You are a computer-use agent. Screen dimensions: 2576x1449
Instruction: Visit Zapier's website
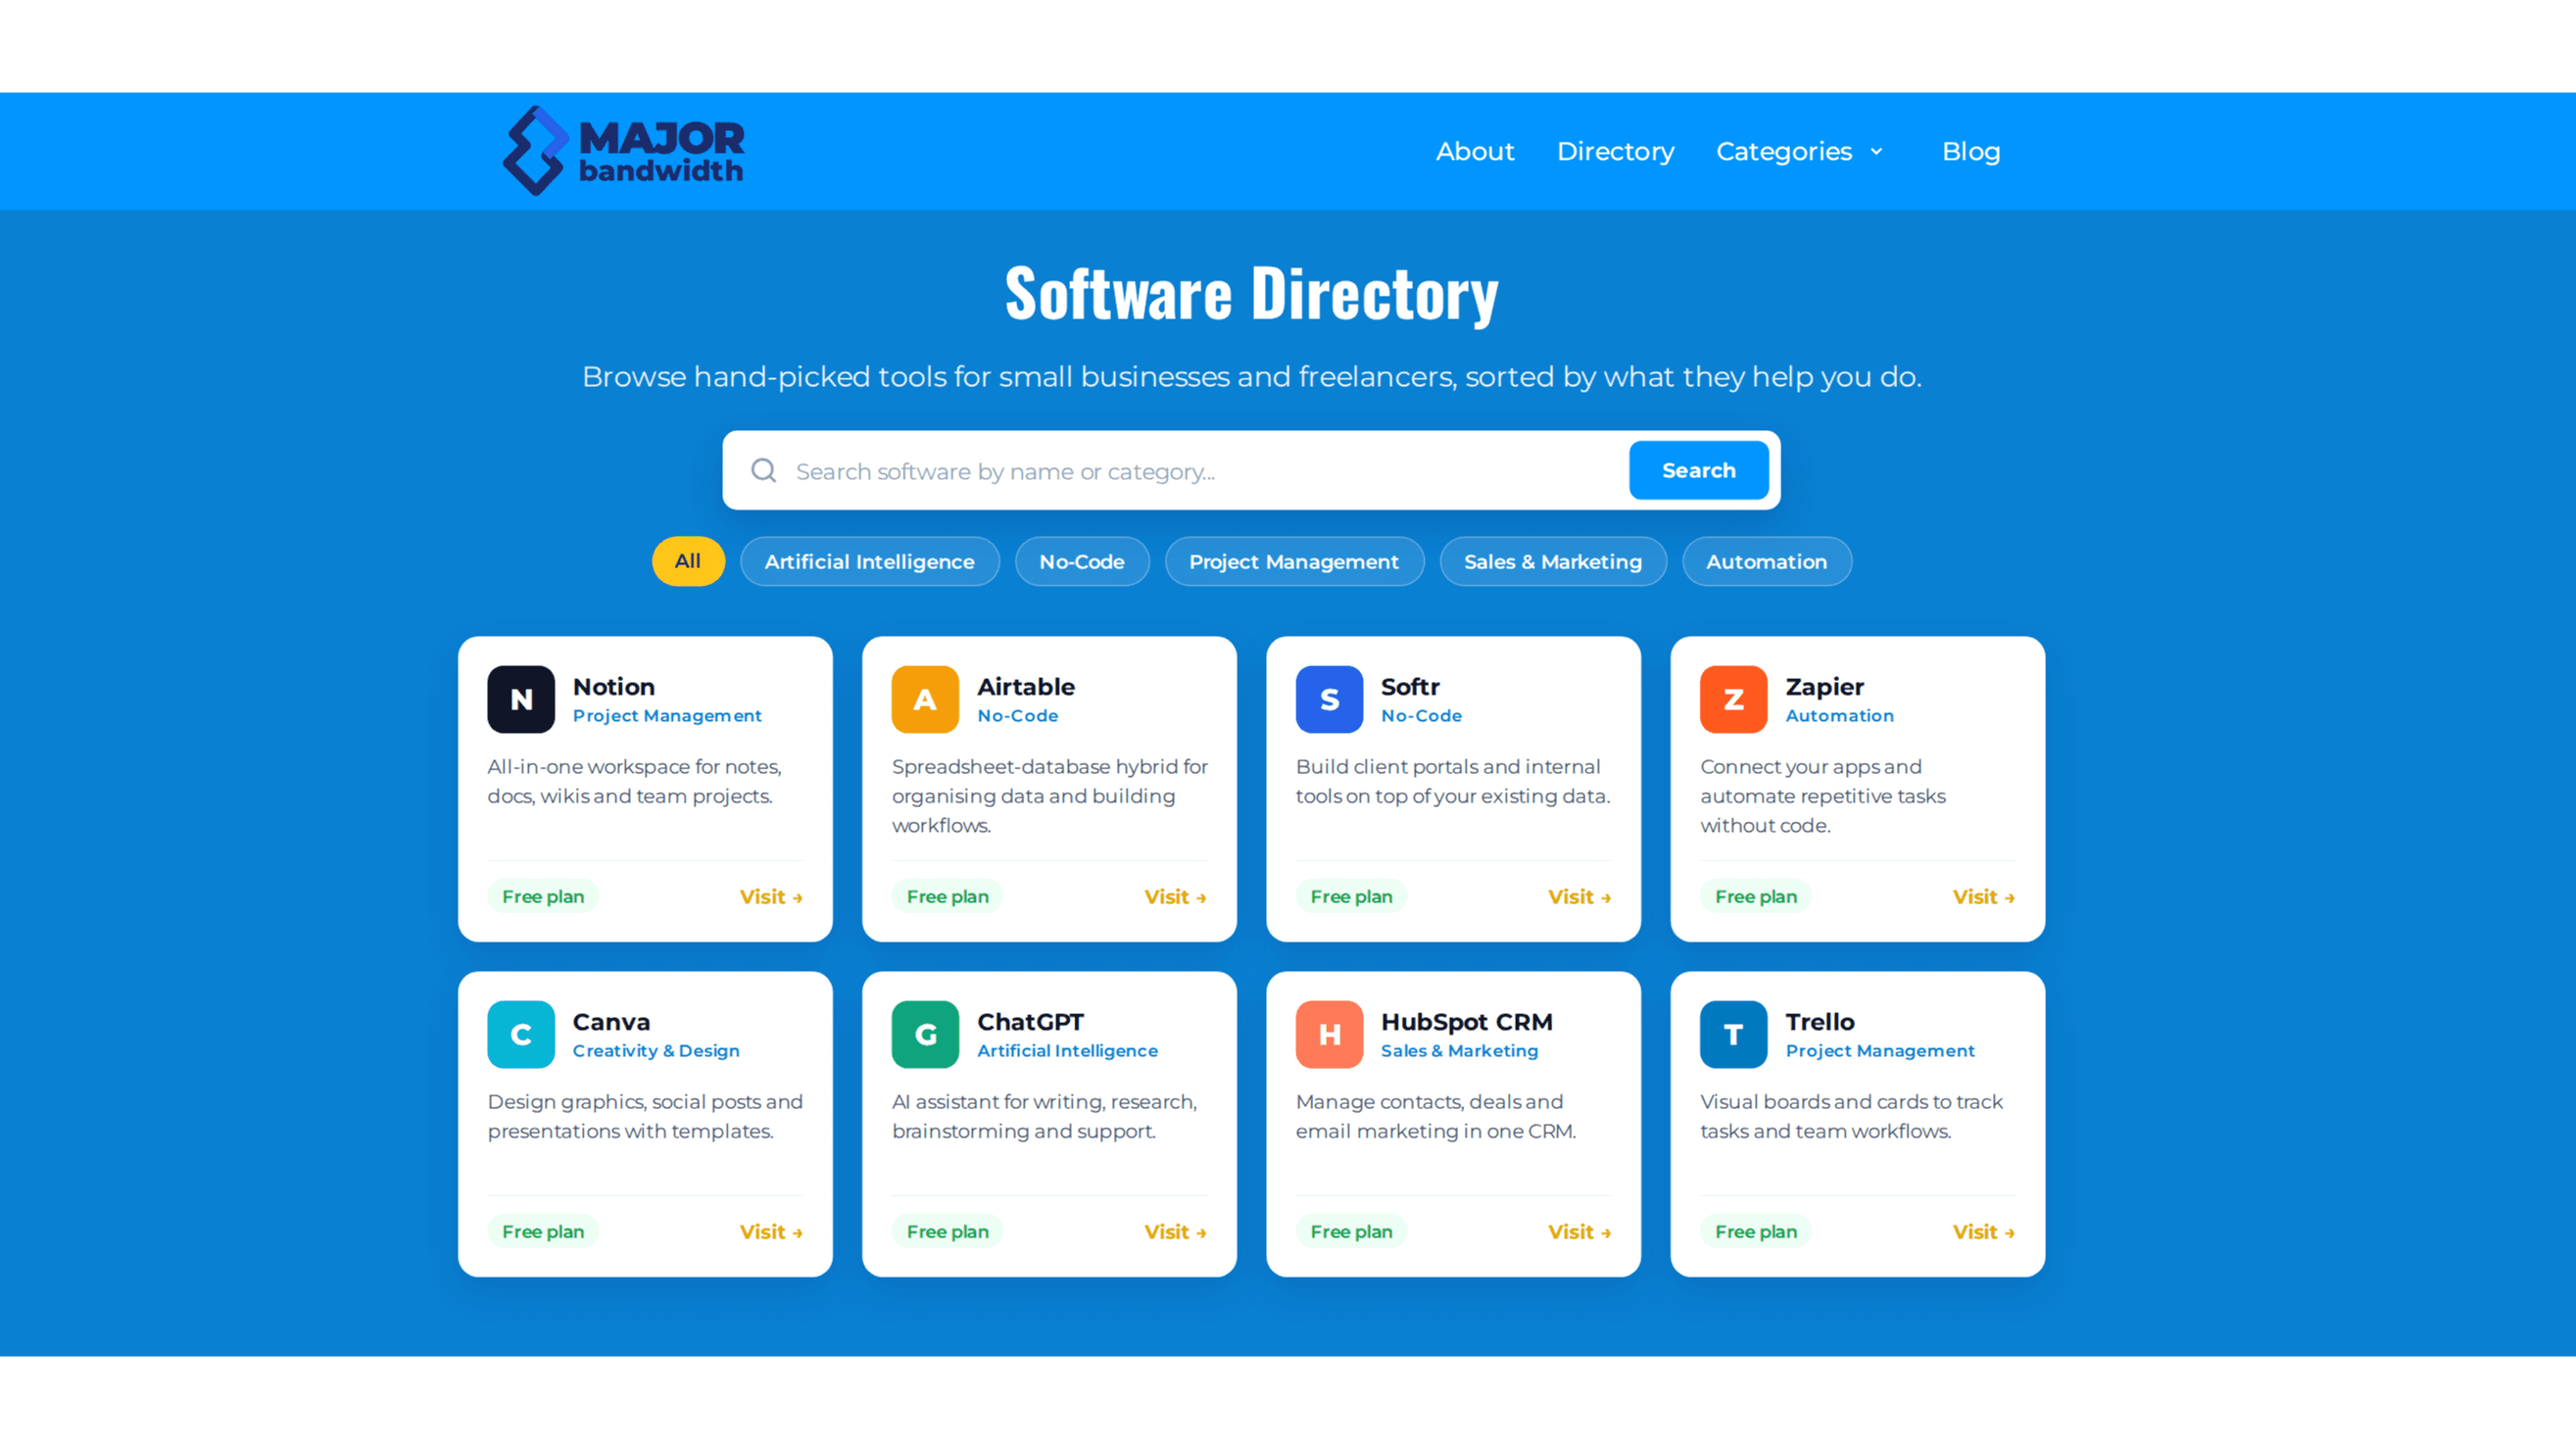[x=1983, y=897]
